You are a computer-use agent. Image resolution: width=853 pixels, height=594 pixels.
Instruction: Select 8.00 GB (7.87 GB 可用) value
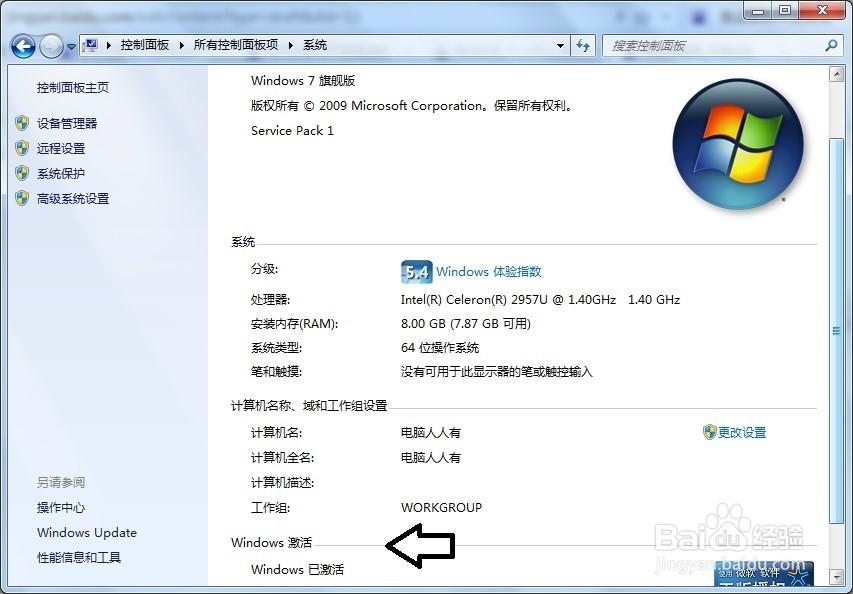(466, 324)
